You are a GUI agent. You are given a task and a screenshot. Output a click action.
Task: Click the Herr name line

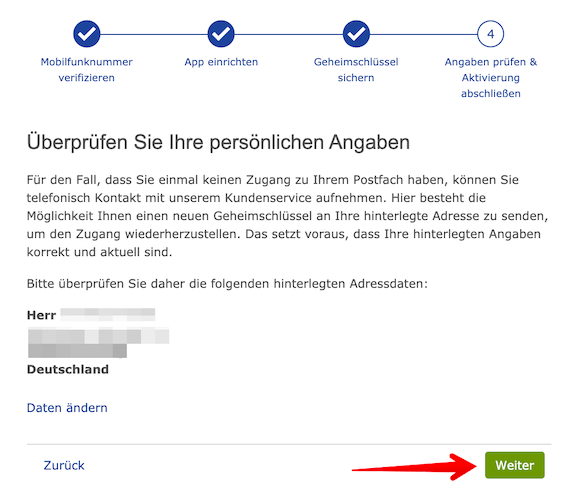(91, 315)
